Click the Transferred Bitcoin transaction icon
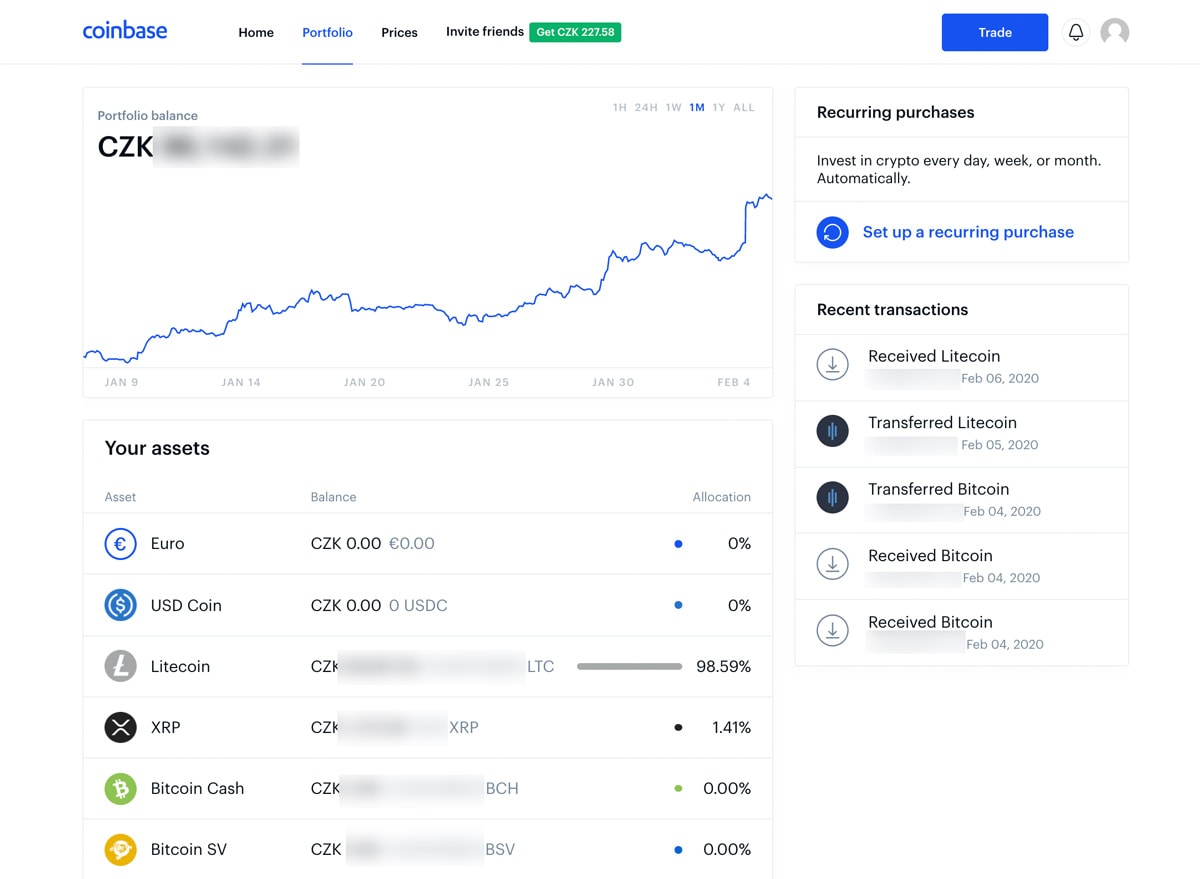Image resolution: width=1200 pixels, height=879 pixels. pos(832,497)
